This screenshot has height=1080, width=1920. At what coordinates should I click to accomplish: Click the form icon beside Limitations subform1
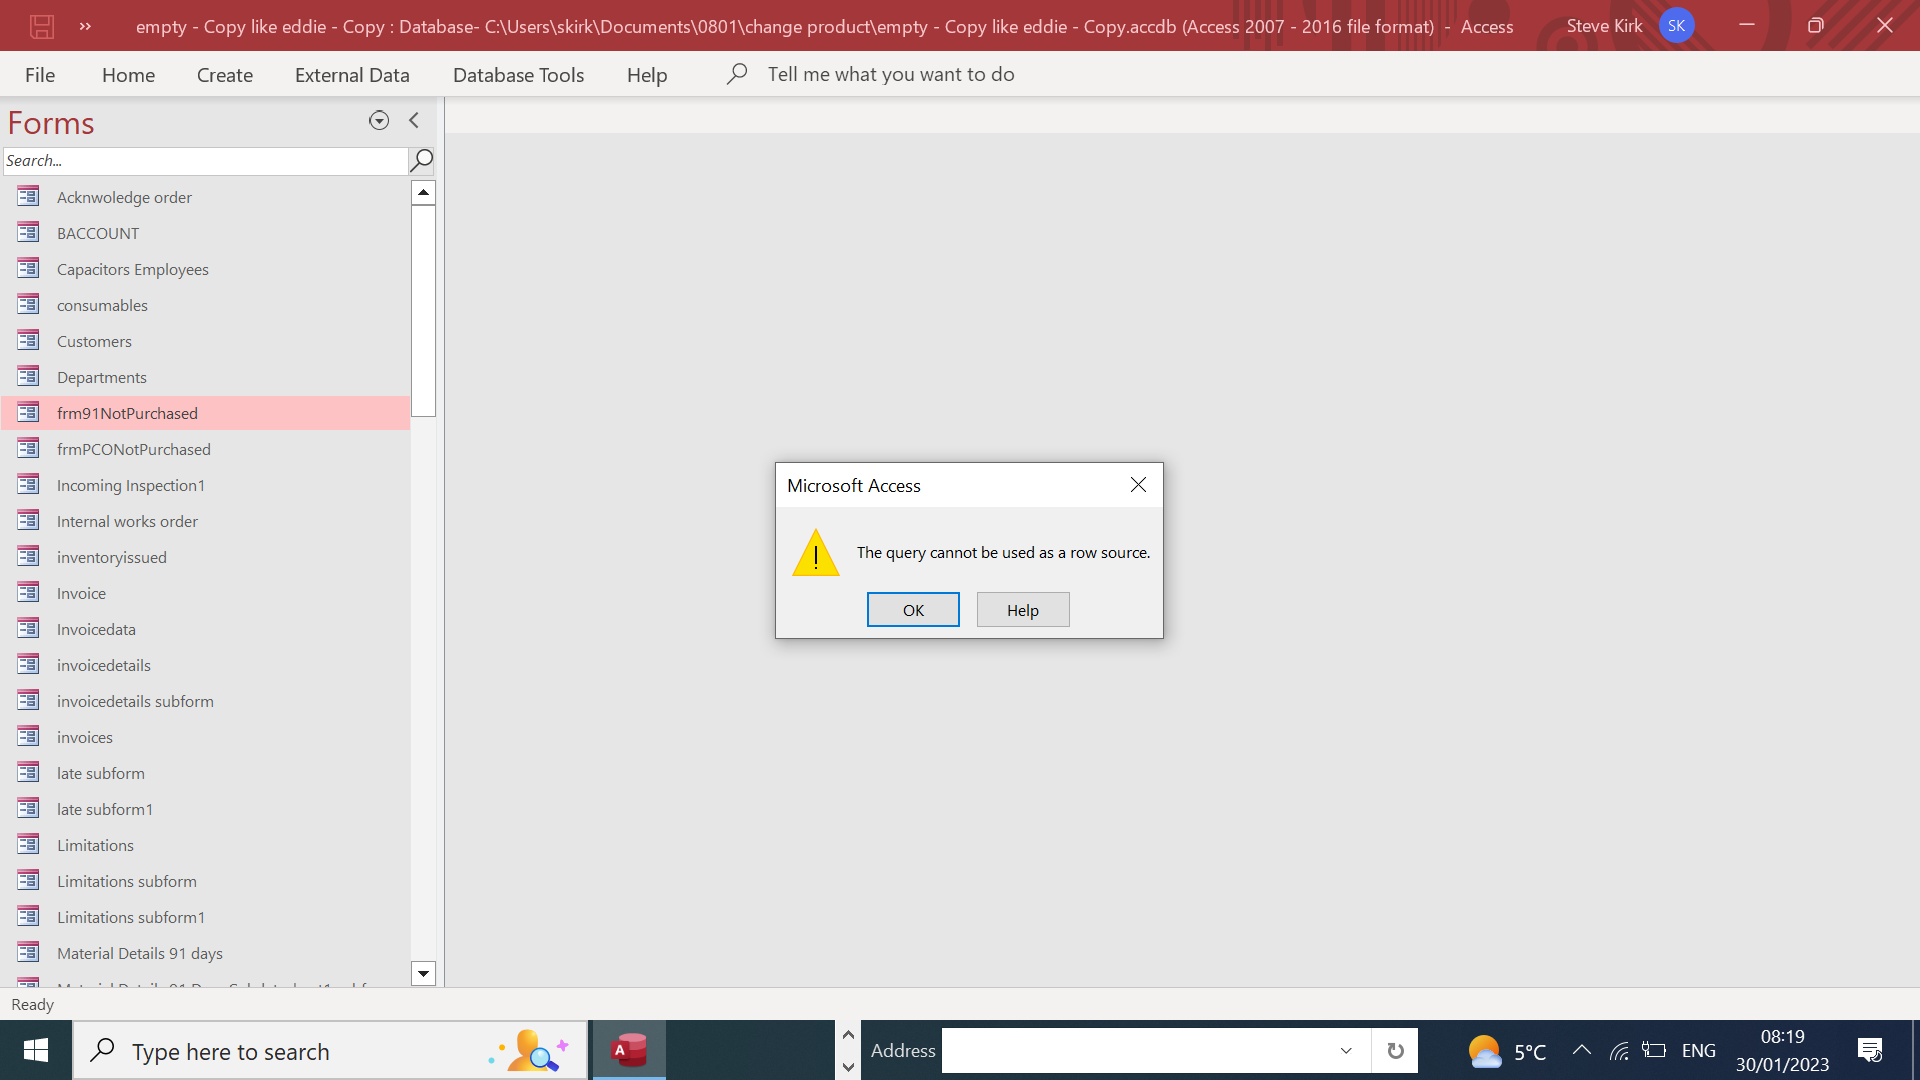[28, 916]
